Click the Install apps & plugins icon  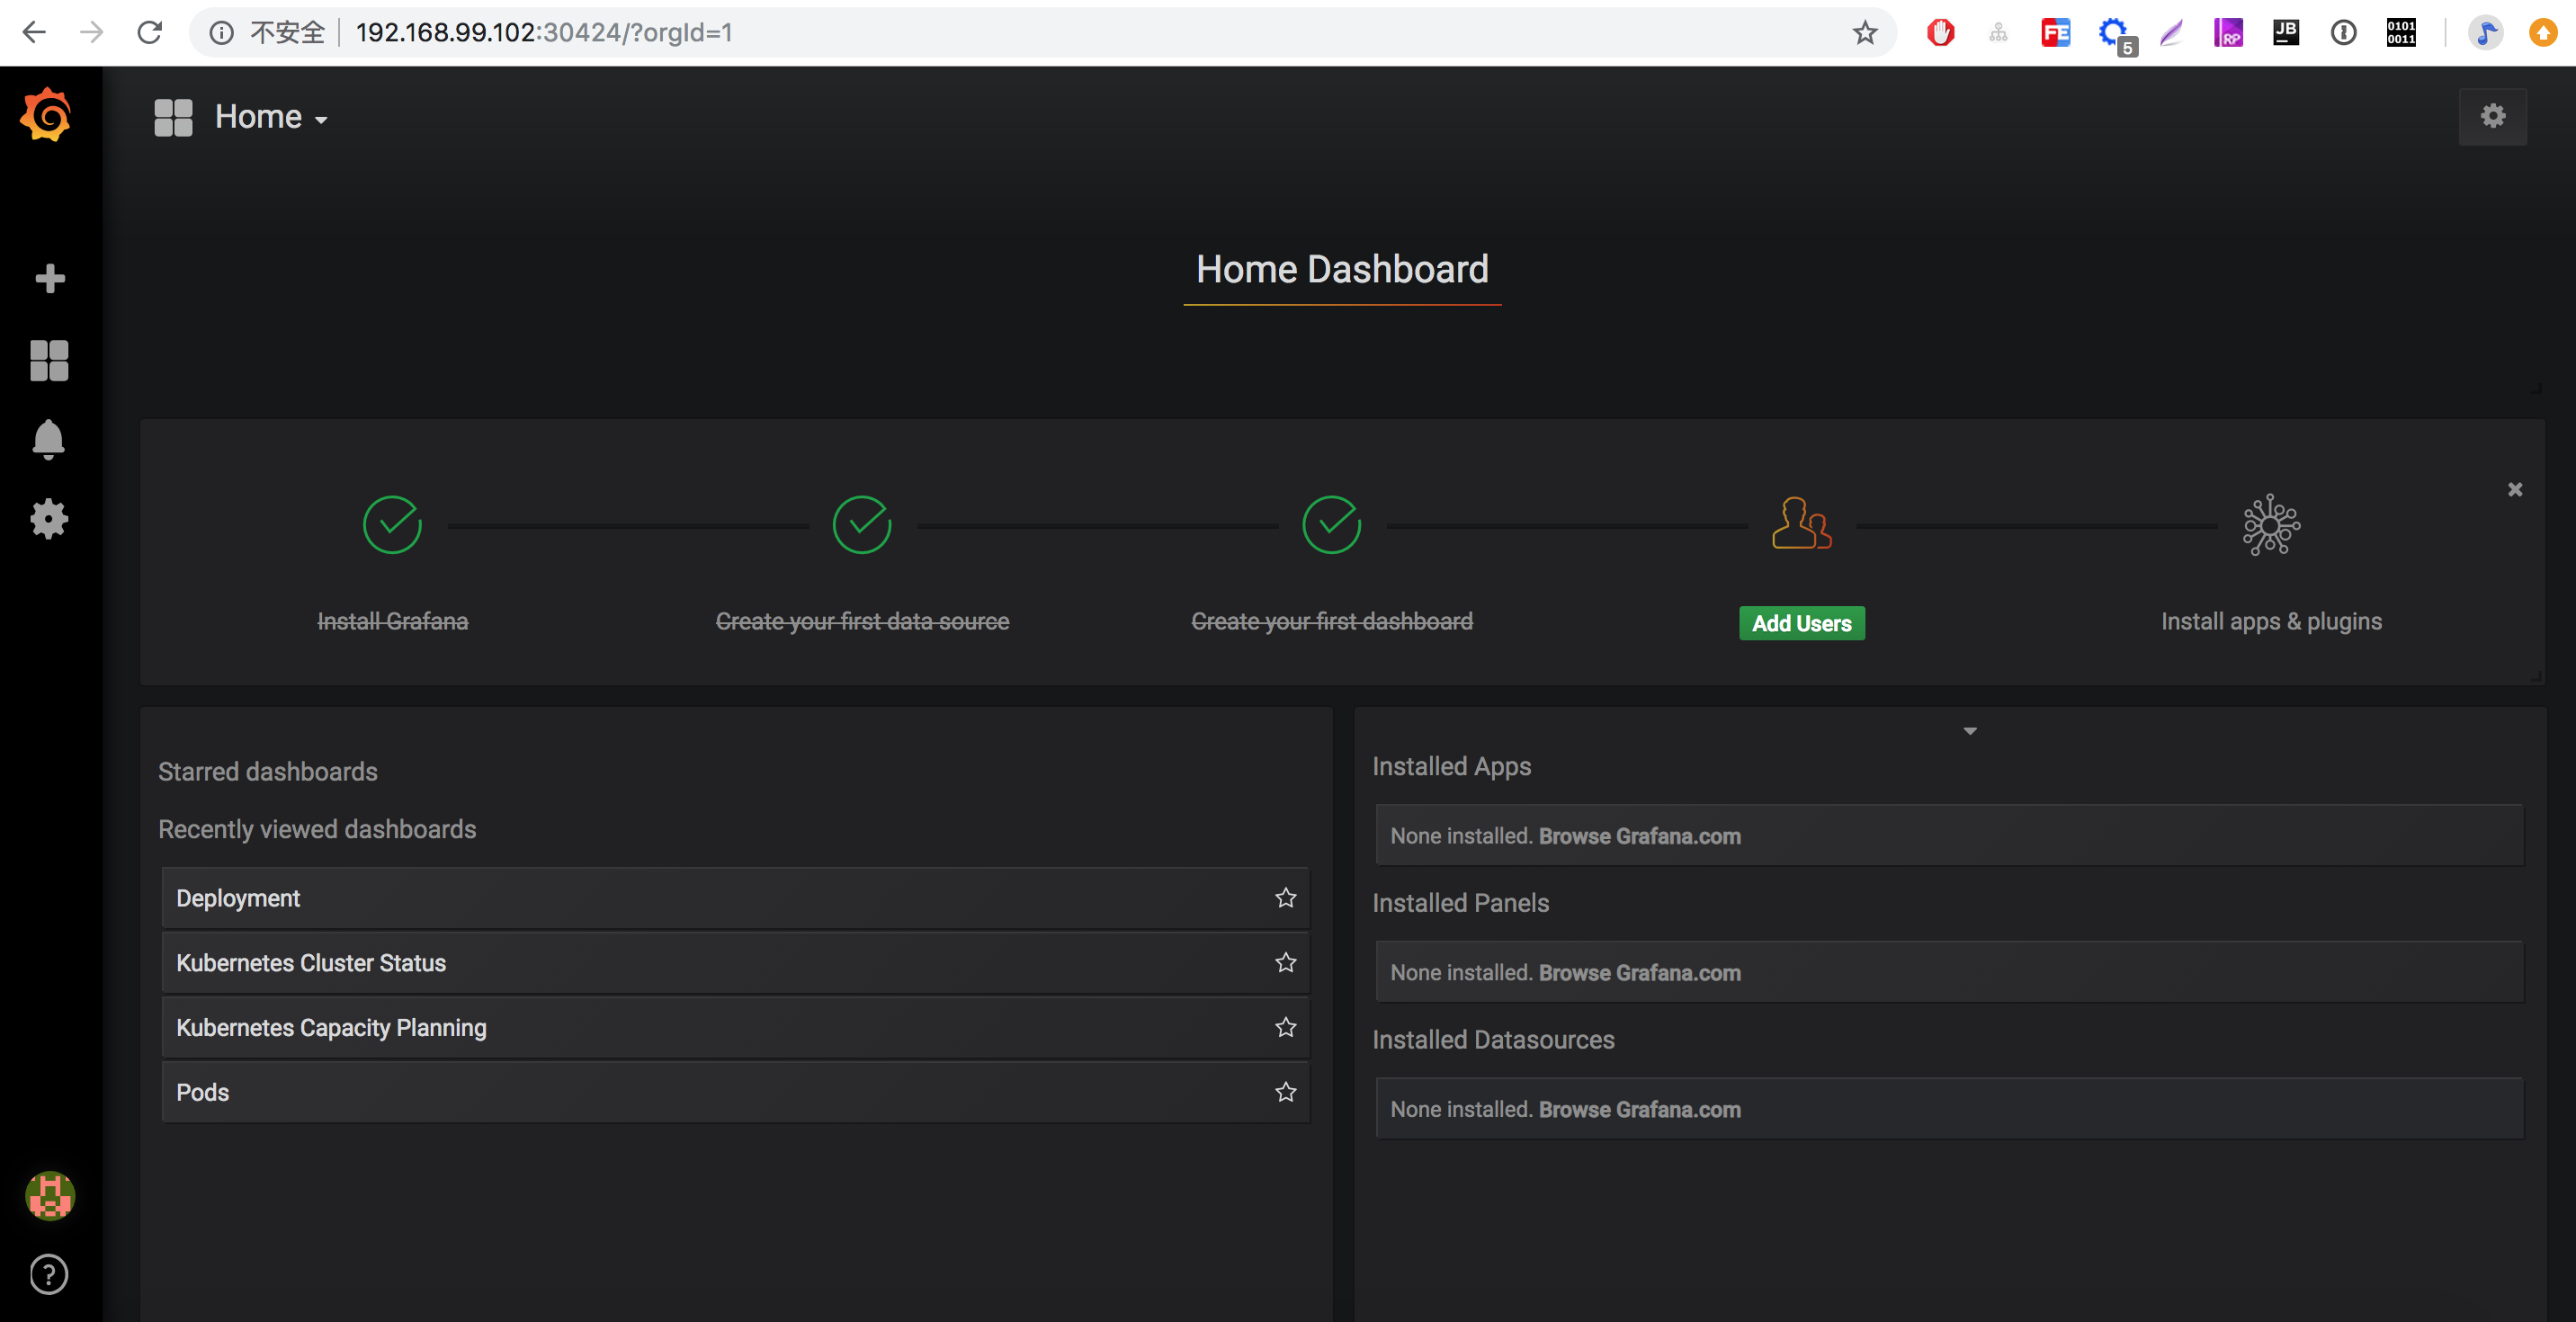[x=2270, y=525]
